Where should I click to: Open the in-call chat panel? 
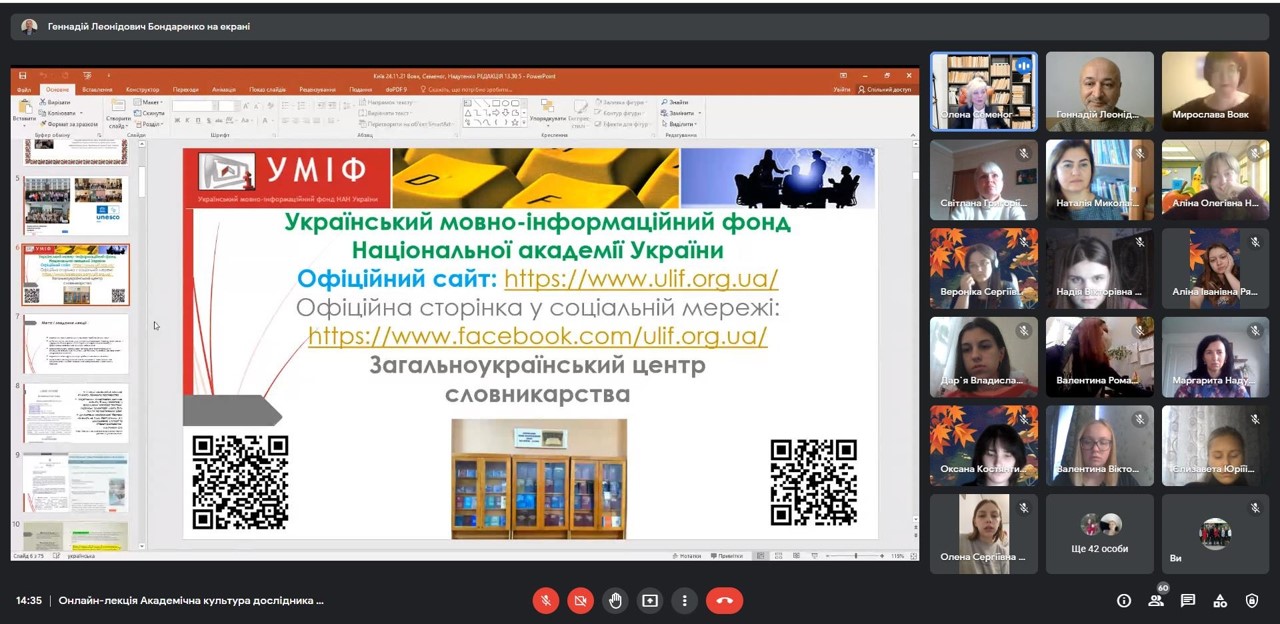pyautogui.click(x=1188, y=600)
